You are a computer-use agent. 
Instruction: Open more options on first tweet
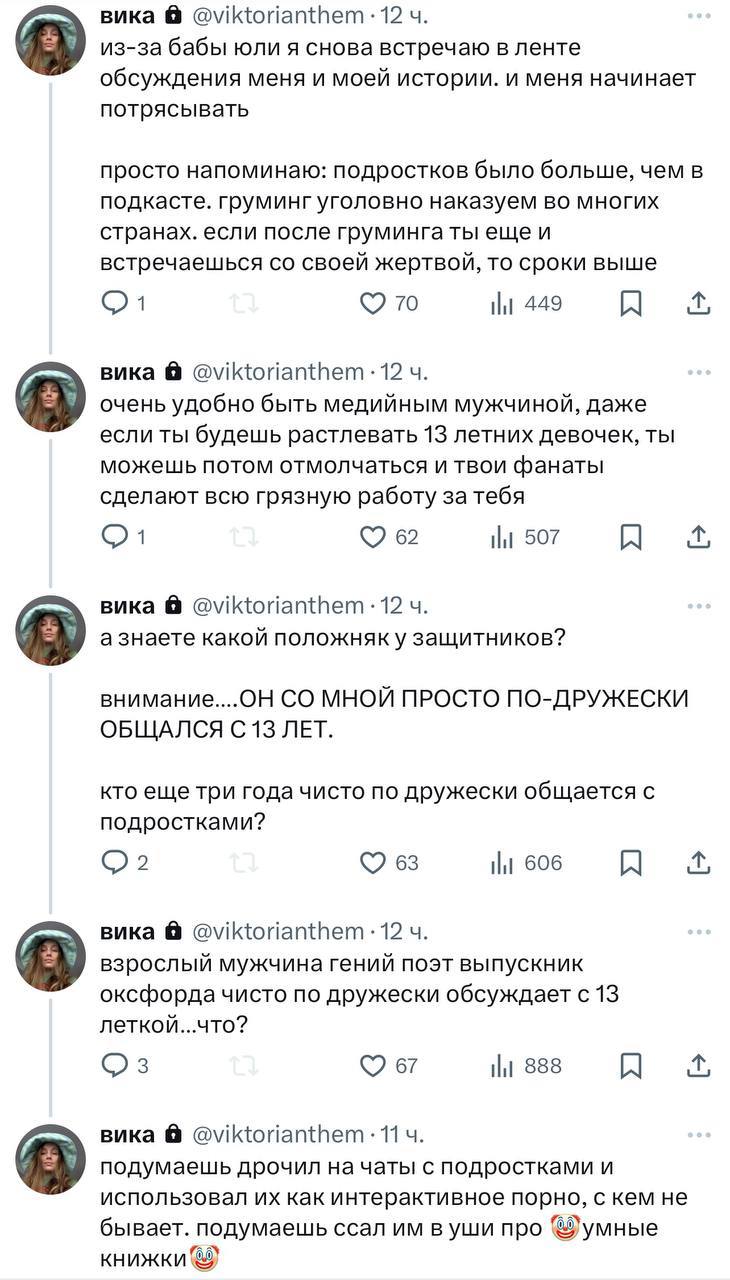pyautogui.click(x=698, y=16)
